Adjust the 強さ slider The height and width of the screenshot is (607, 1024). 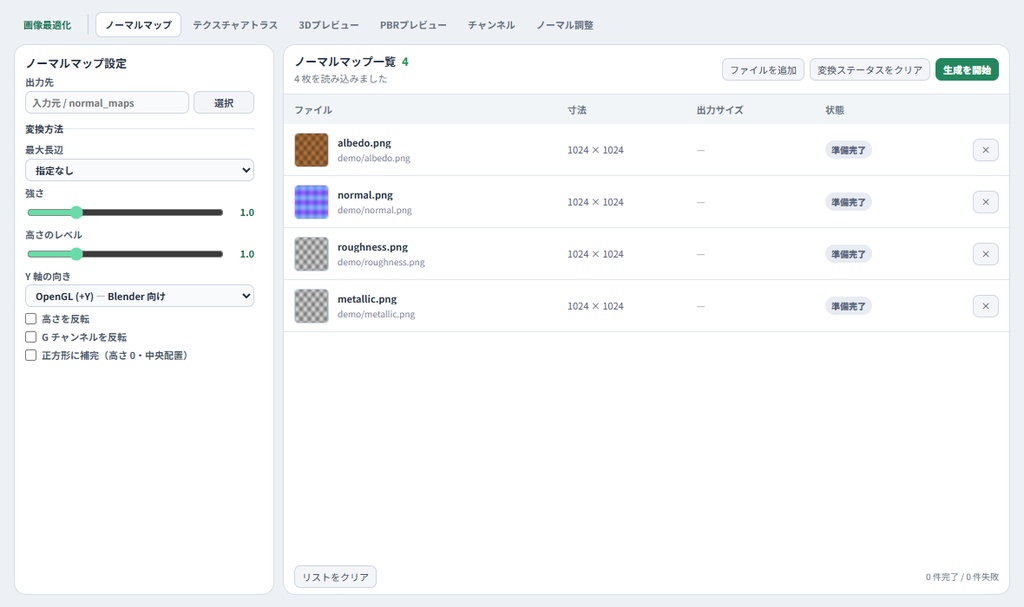pos(125,212)
